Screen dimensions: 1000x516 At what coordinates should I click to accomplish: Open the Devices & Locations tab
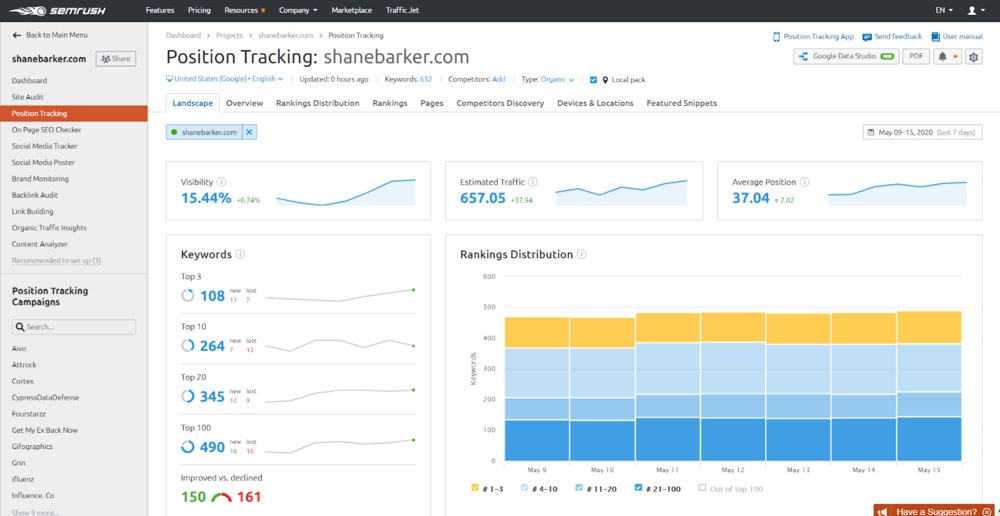click(595, 103)
